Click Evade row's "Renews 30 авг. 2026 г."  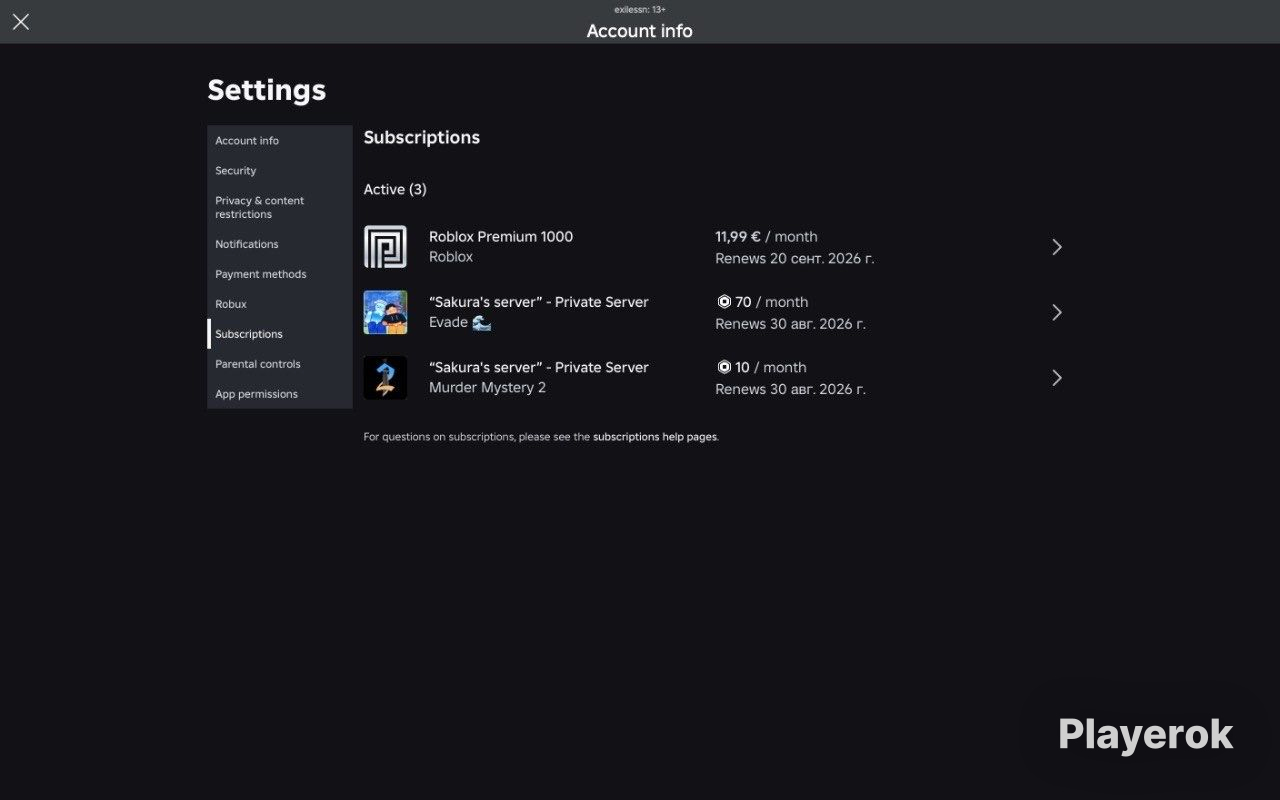(x=790, y=324)
